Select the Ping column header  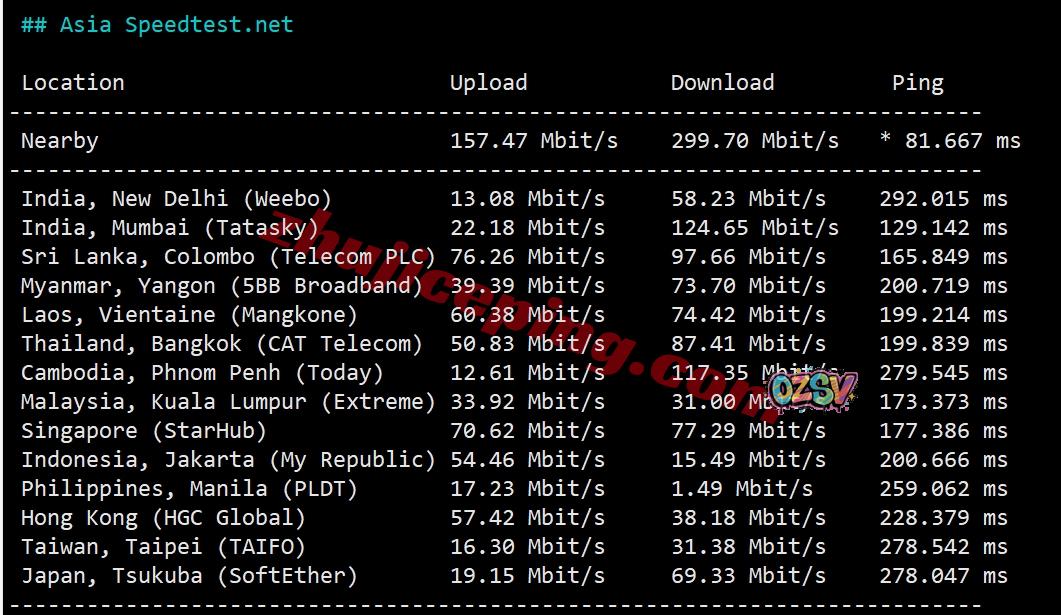(x=918, y=83)
